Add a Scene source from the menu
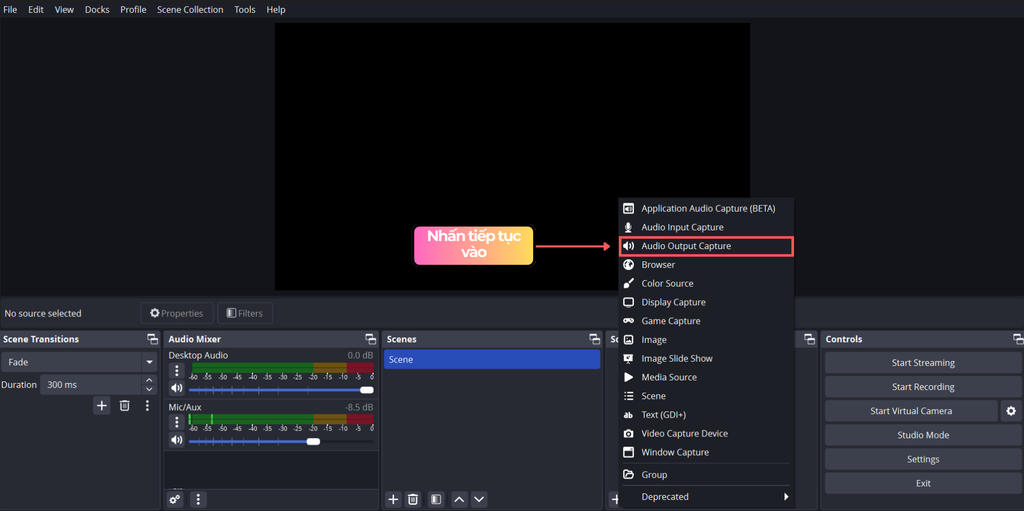Viewport: 1024px width, 511px height. tap(706, 396)
